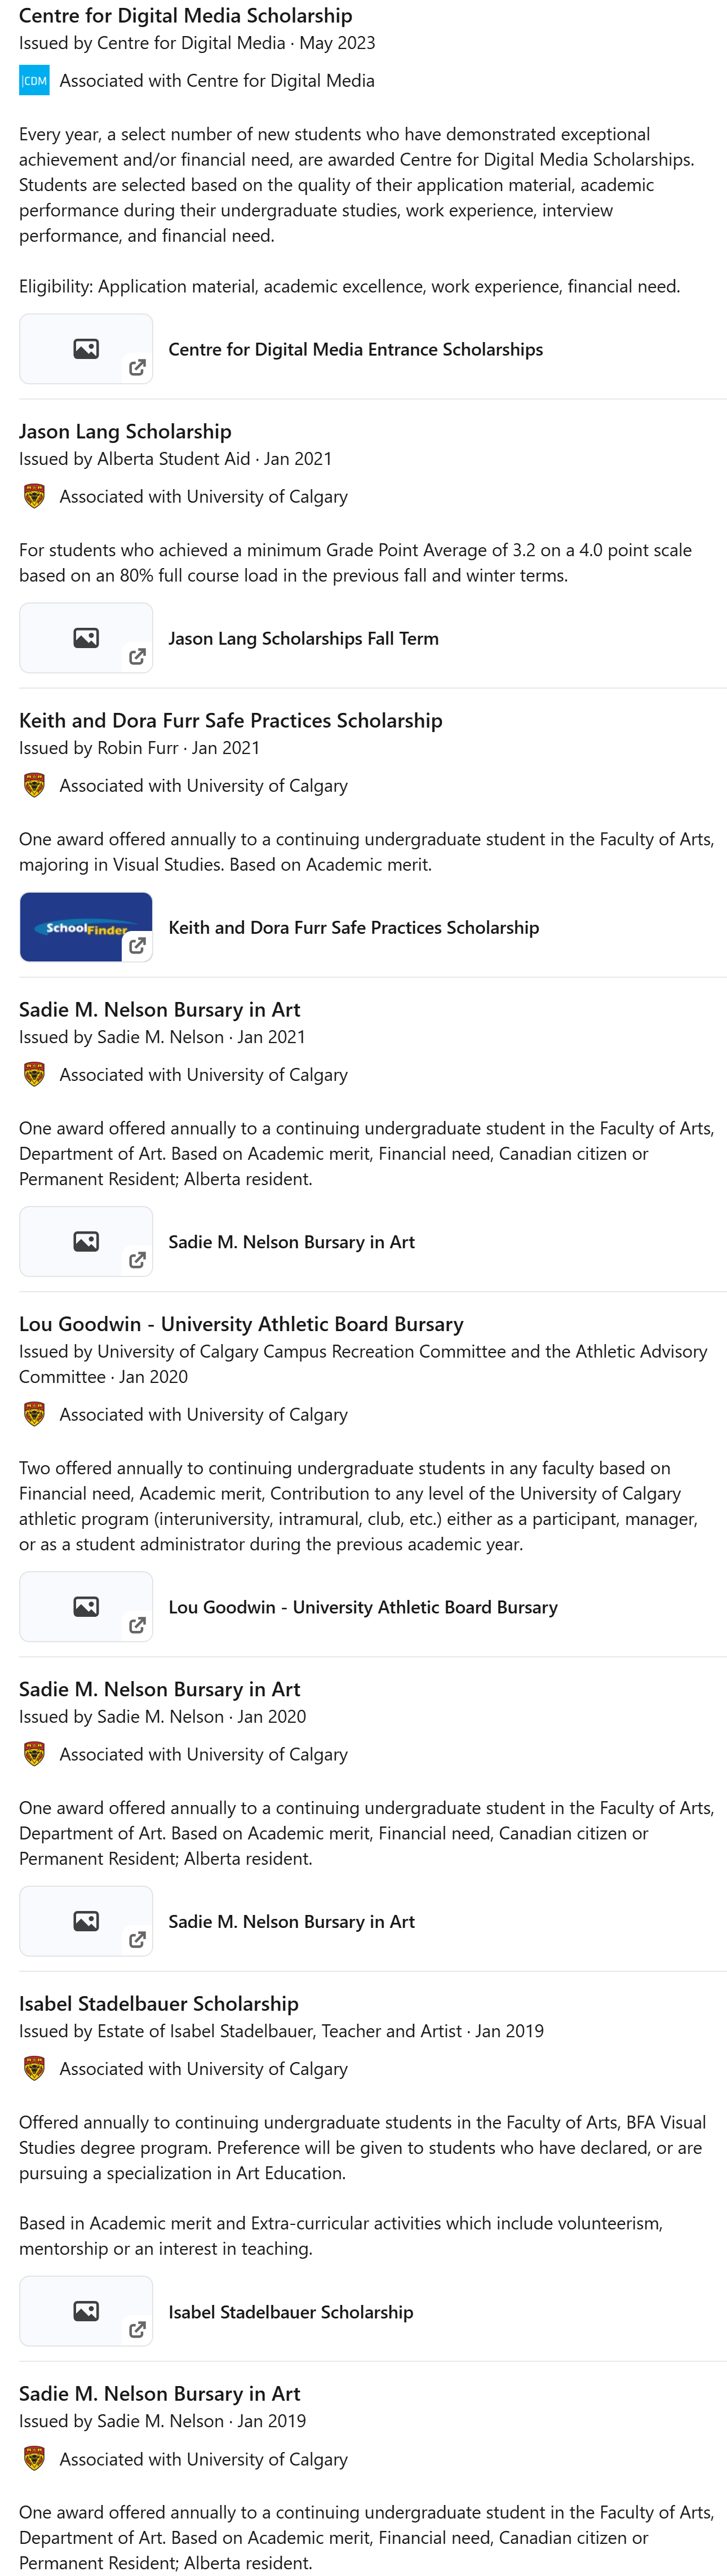This screenshot has height=2576, width=727.
Task: Click University of Calgary crest under Sadie Nelson Jan 2020
Action: click(34, 1755)
